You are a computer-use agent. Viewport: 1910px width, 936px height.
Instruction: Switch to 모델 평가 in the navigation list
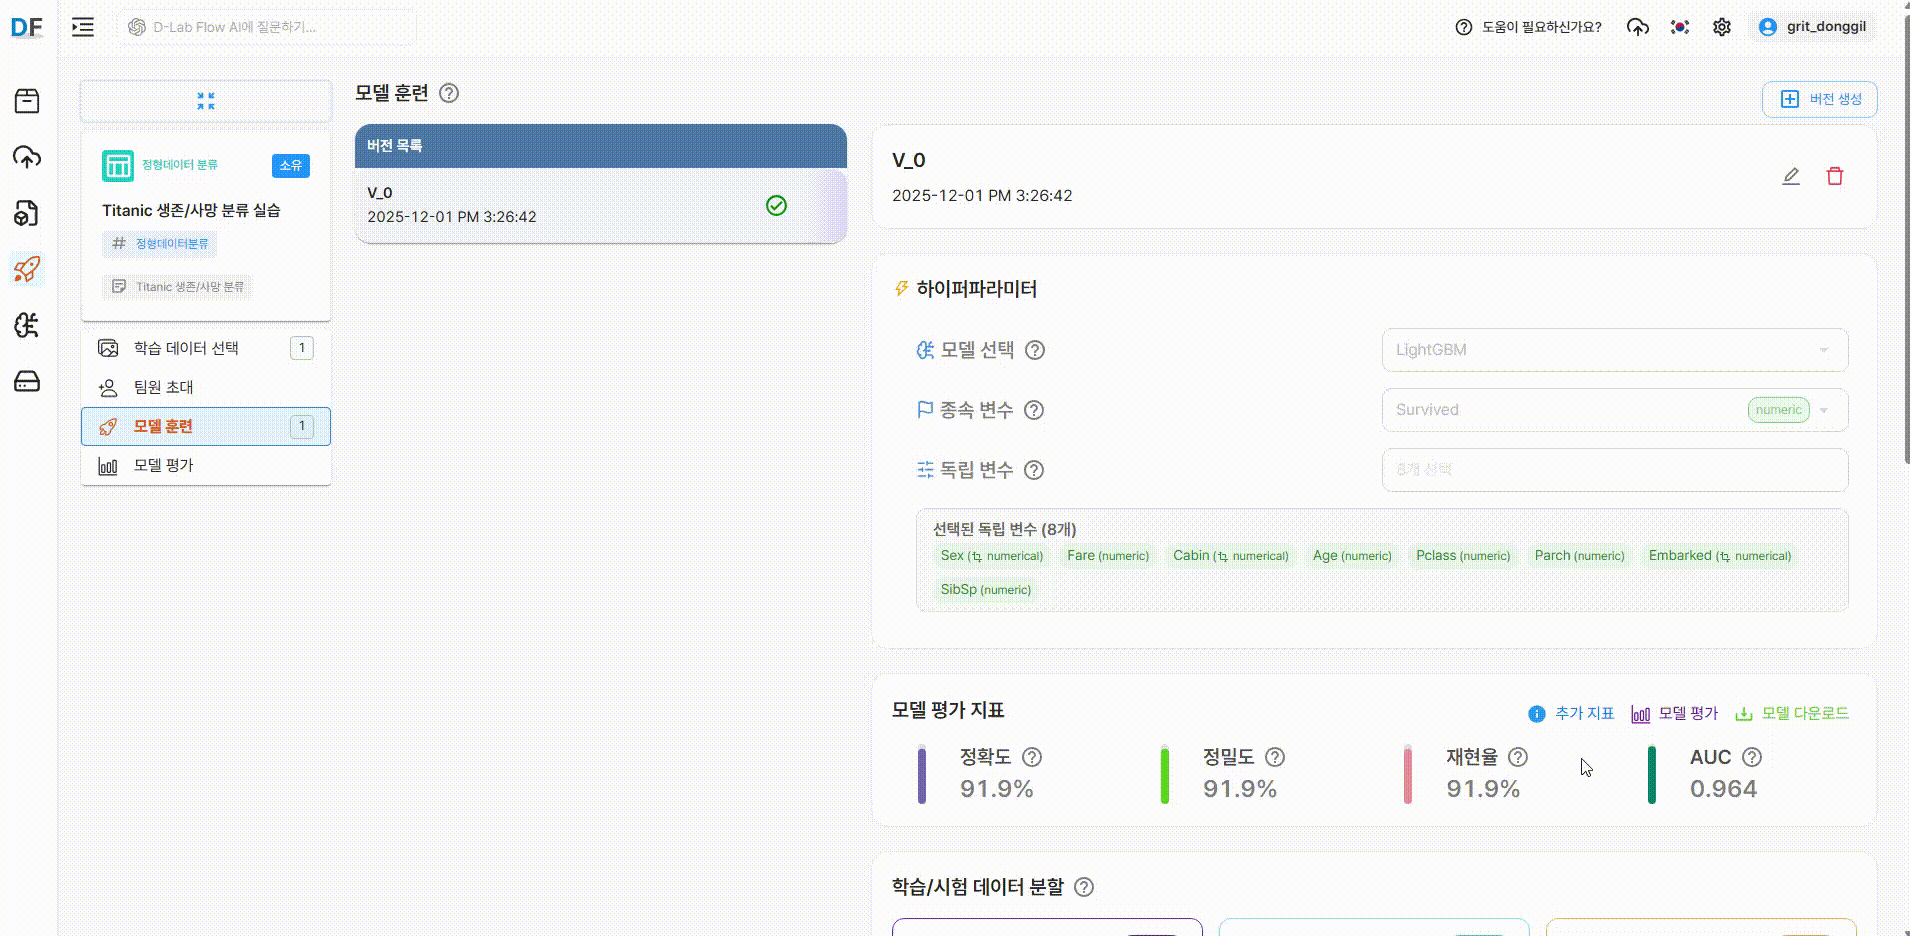[x=162, y=464]
